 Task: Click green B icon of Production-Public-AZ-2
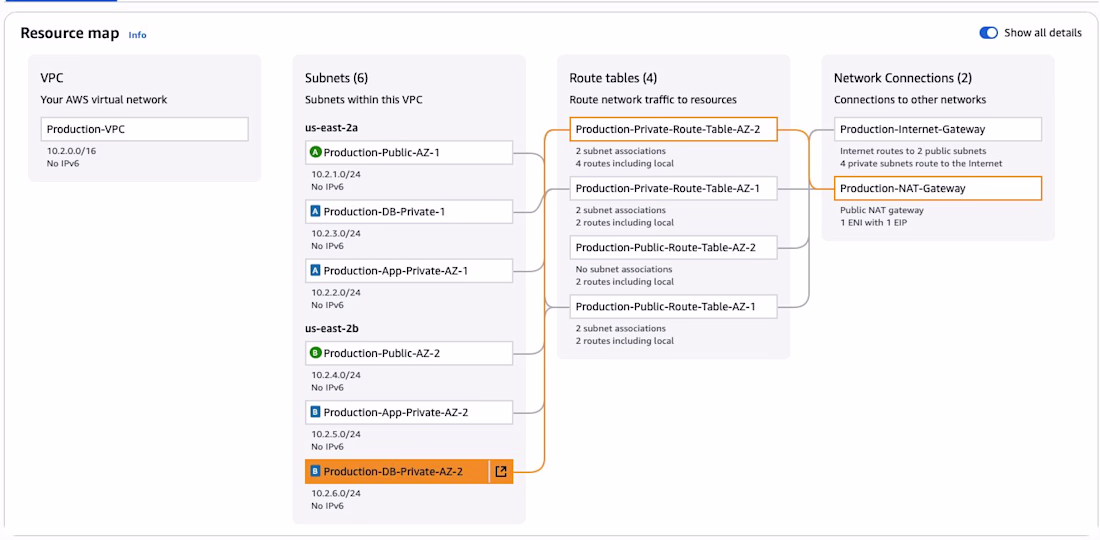pos(316,353)
